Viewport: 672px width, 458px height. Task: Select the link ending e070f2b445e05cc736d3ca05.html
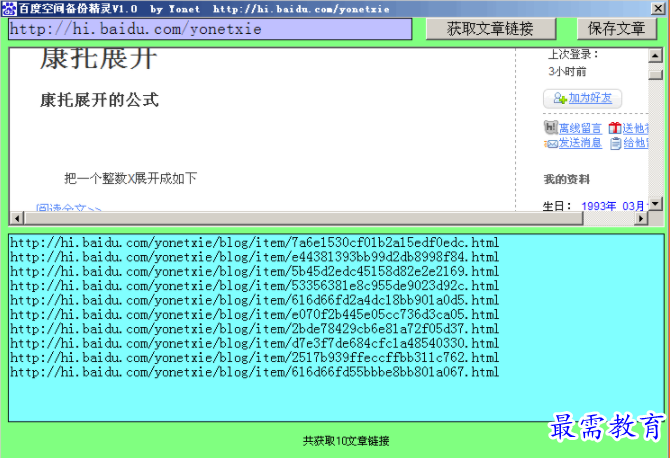(x=255, y=314)
